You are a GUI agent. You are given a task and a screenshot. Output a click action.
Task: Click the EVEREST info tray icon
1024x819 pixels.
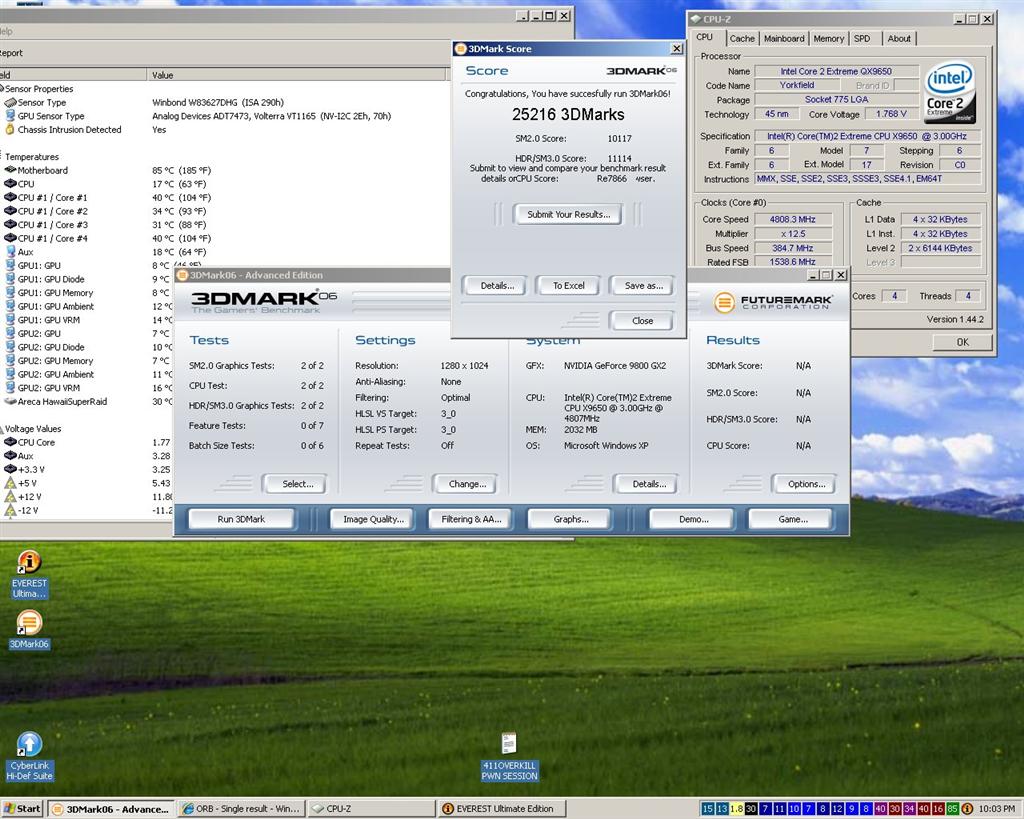[967, 809]
